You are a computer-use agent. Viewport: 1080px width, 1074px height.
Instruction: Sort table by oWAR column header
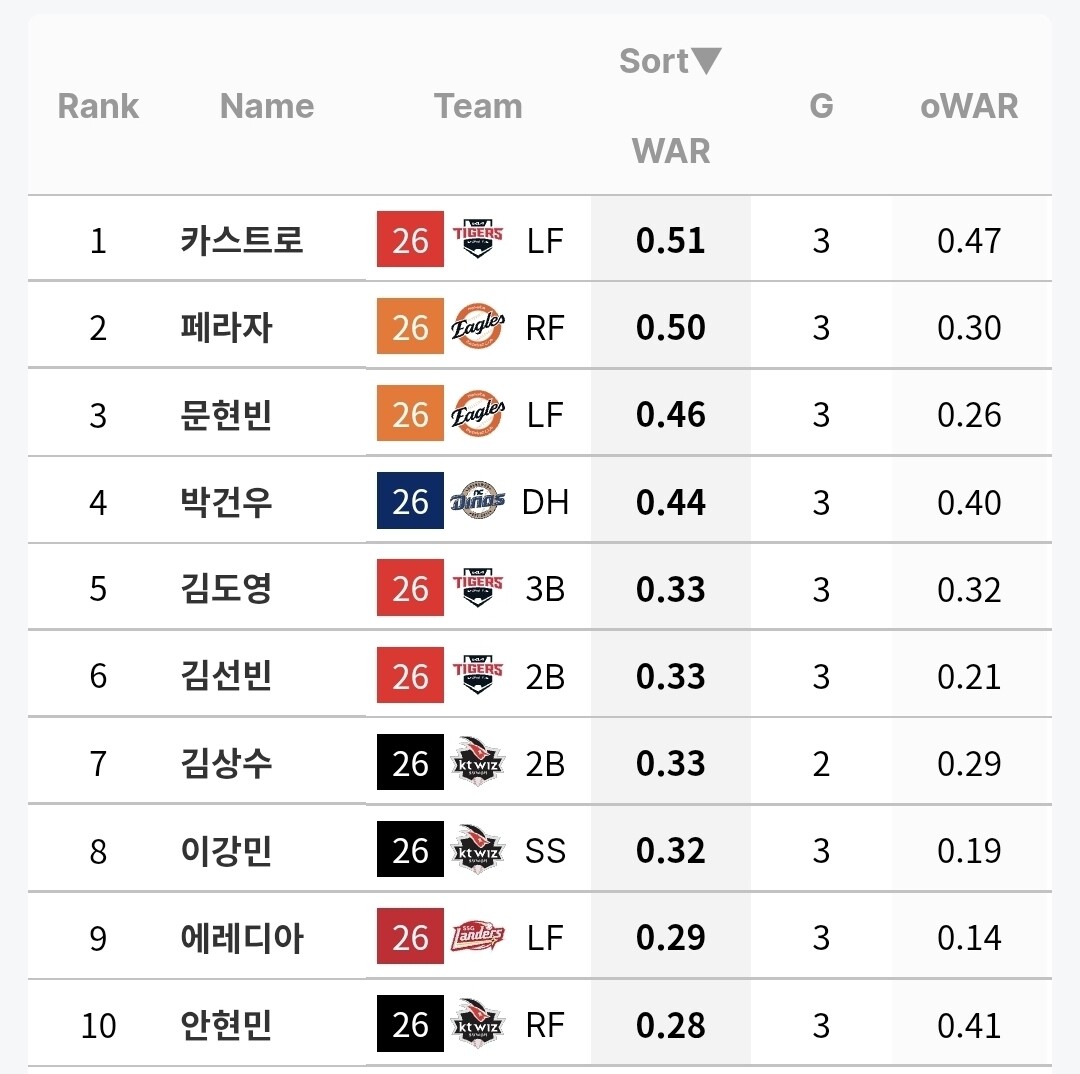point(969,106)
